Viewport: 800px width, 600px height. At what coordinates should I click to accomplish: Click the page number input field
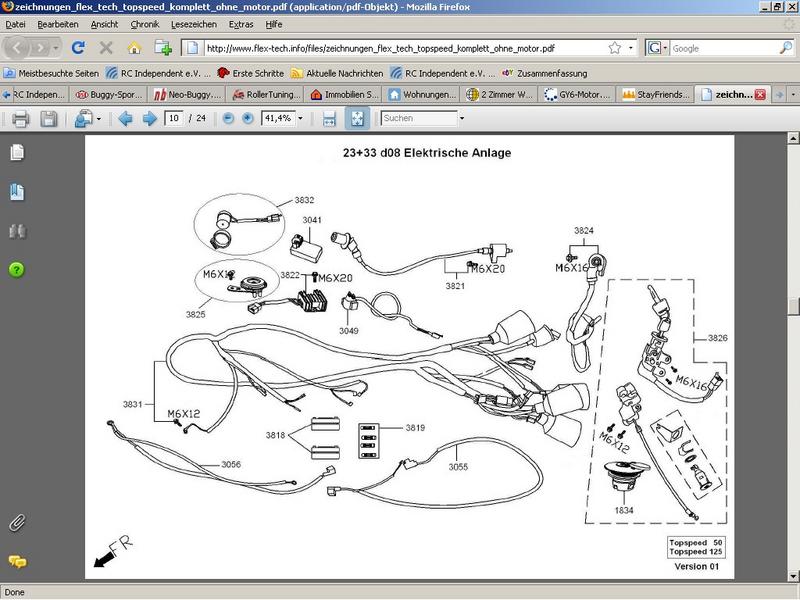click(174, 119)
